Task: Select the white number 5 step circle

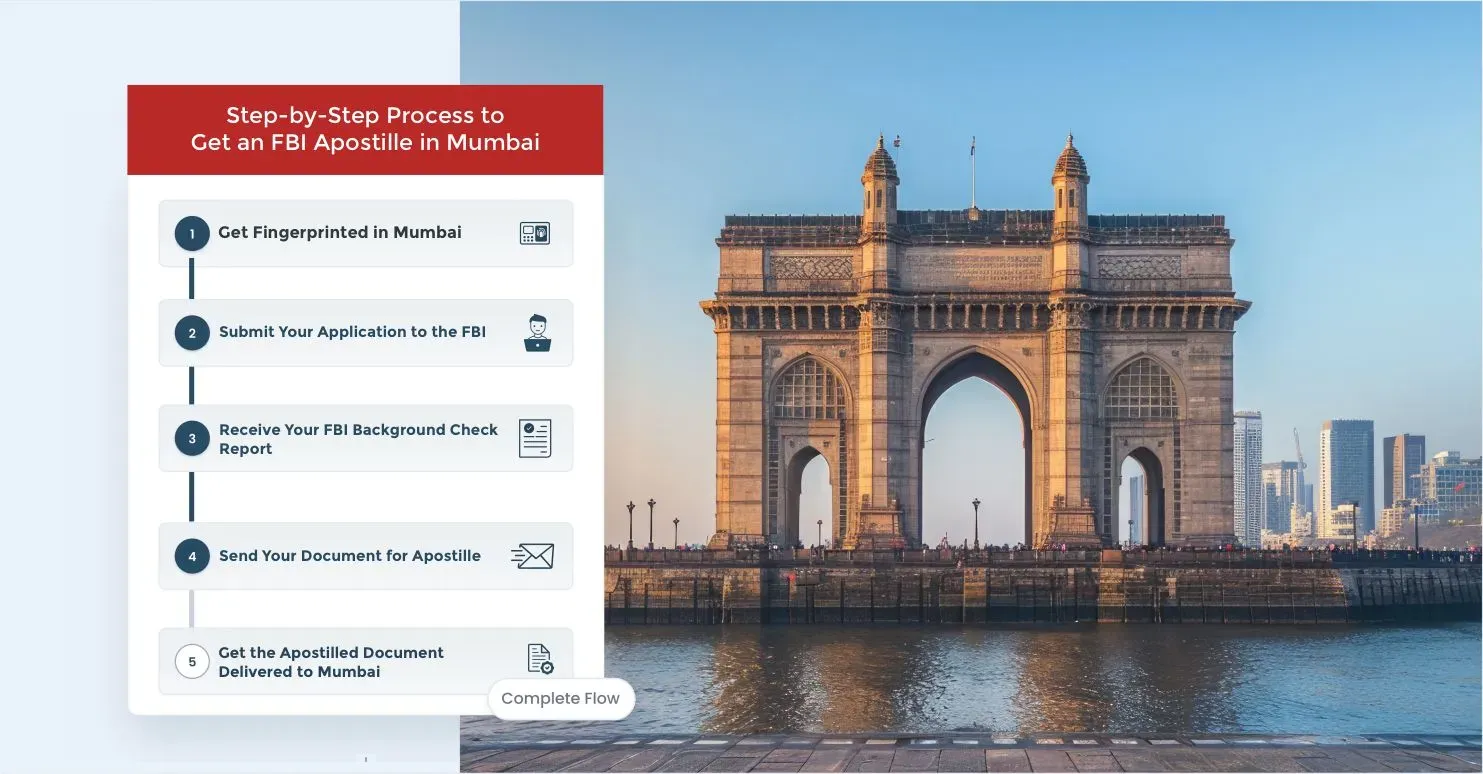Action: coord(192,661)
